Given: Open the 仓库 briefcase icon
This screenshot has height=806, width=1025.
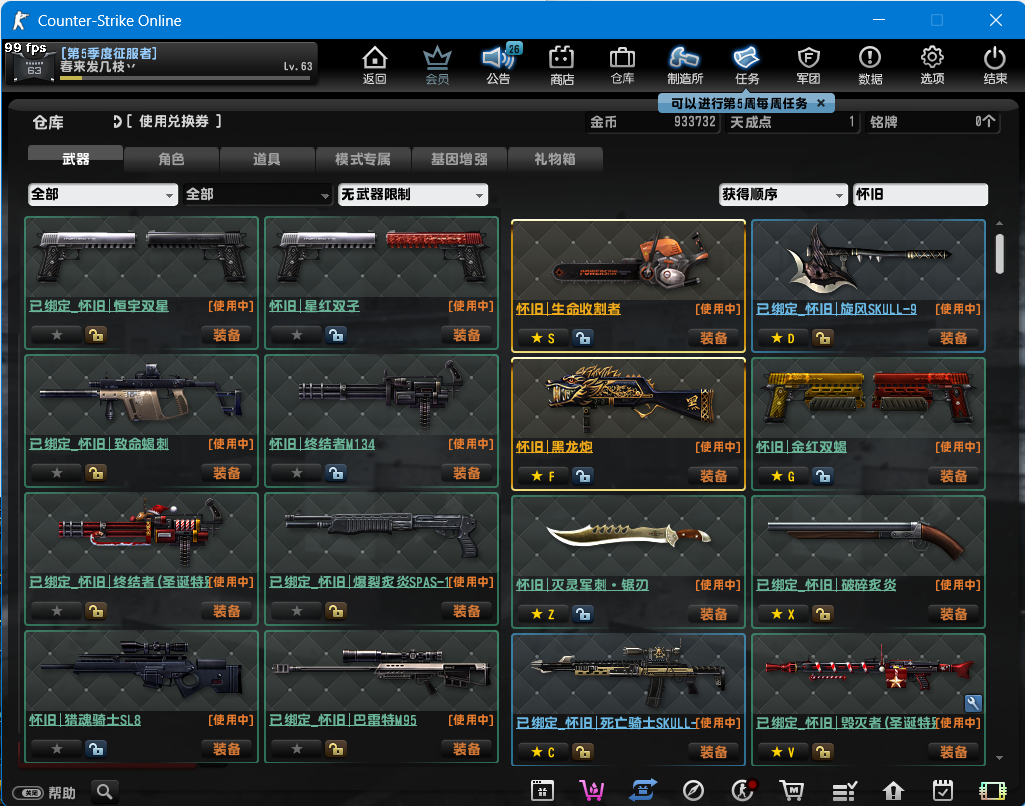Looking at the screenshot, I should (x=622, y=65).
